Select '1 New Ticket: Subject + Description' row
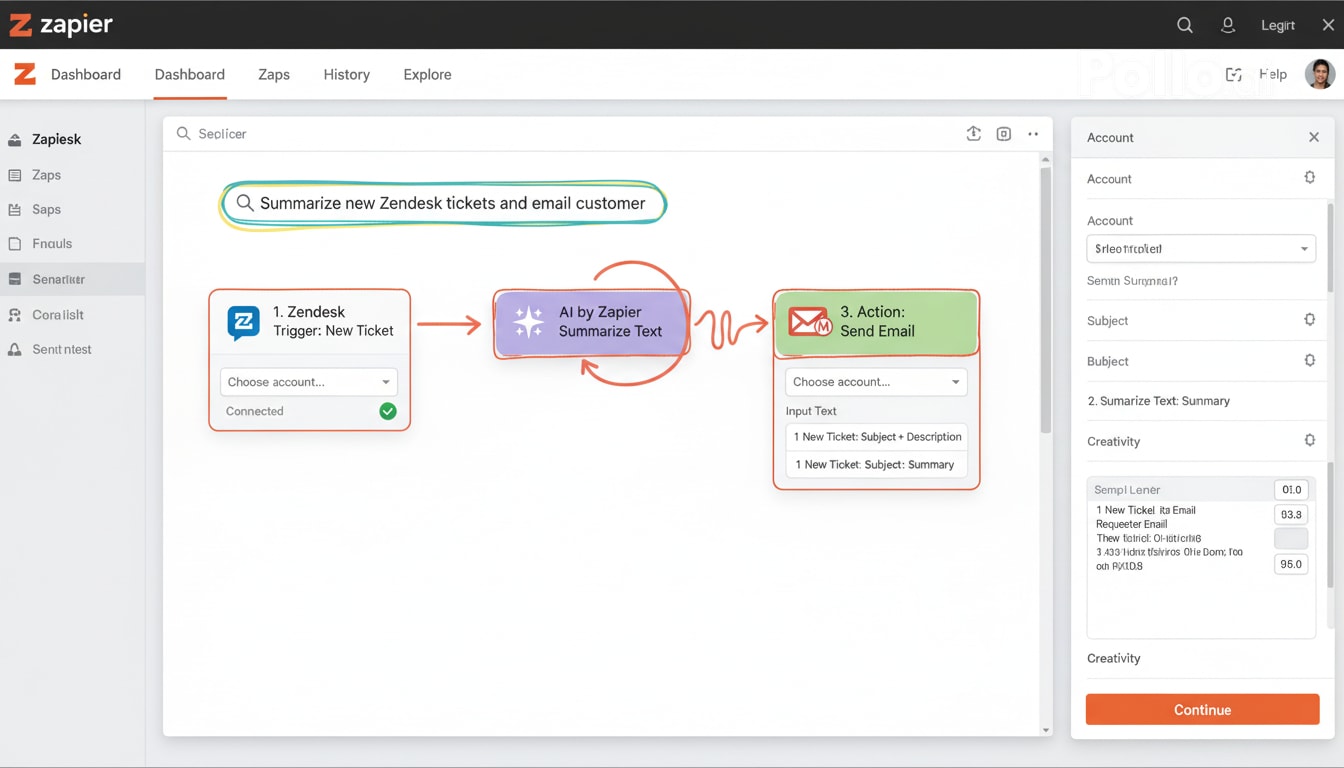1344x768 pixels. (x=877, y=437)
